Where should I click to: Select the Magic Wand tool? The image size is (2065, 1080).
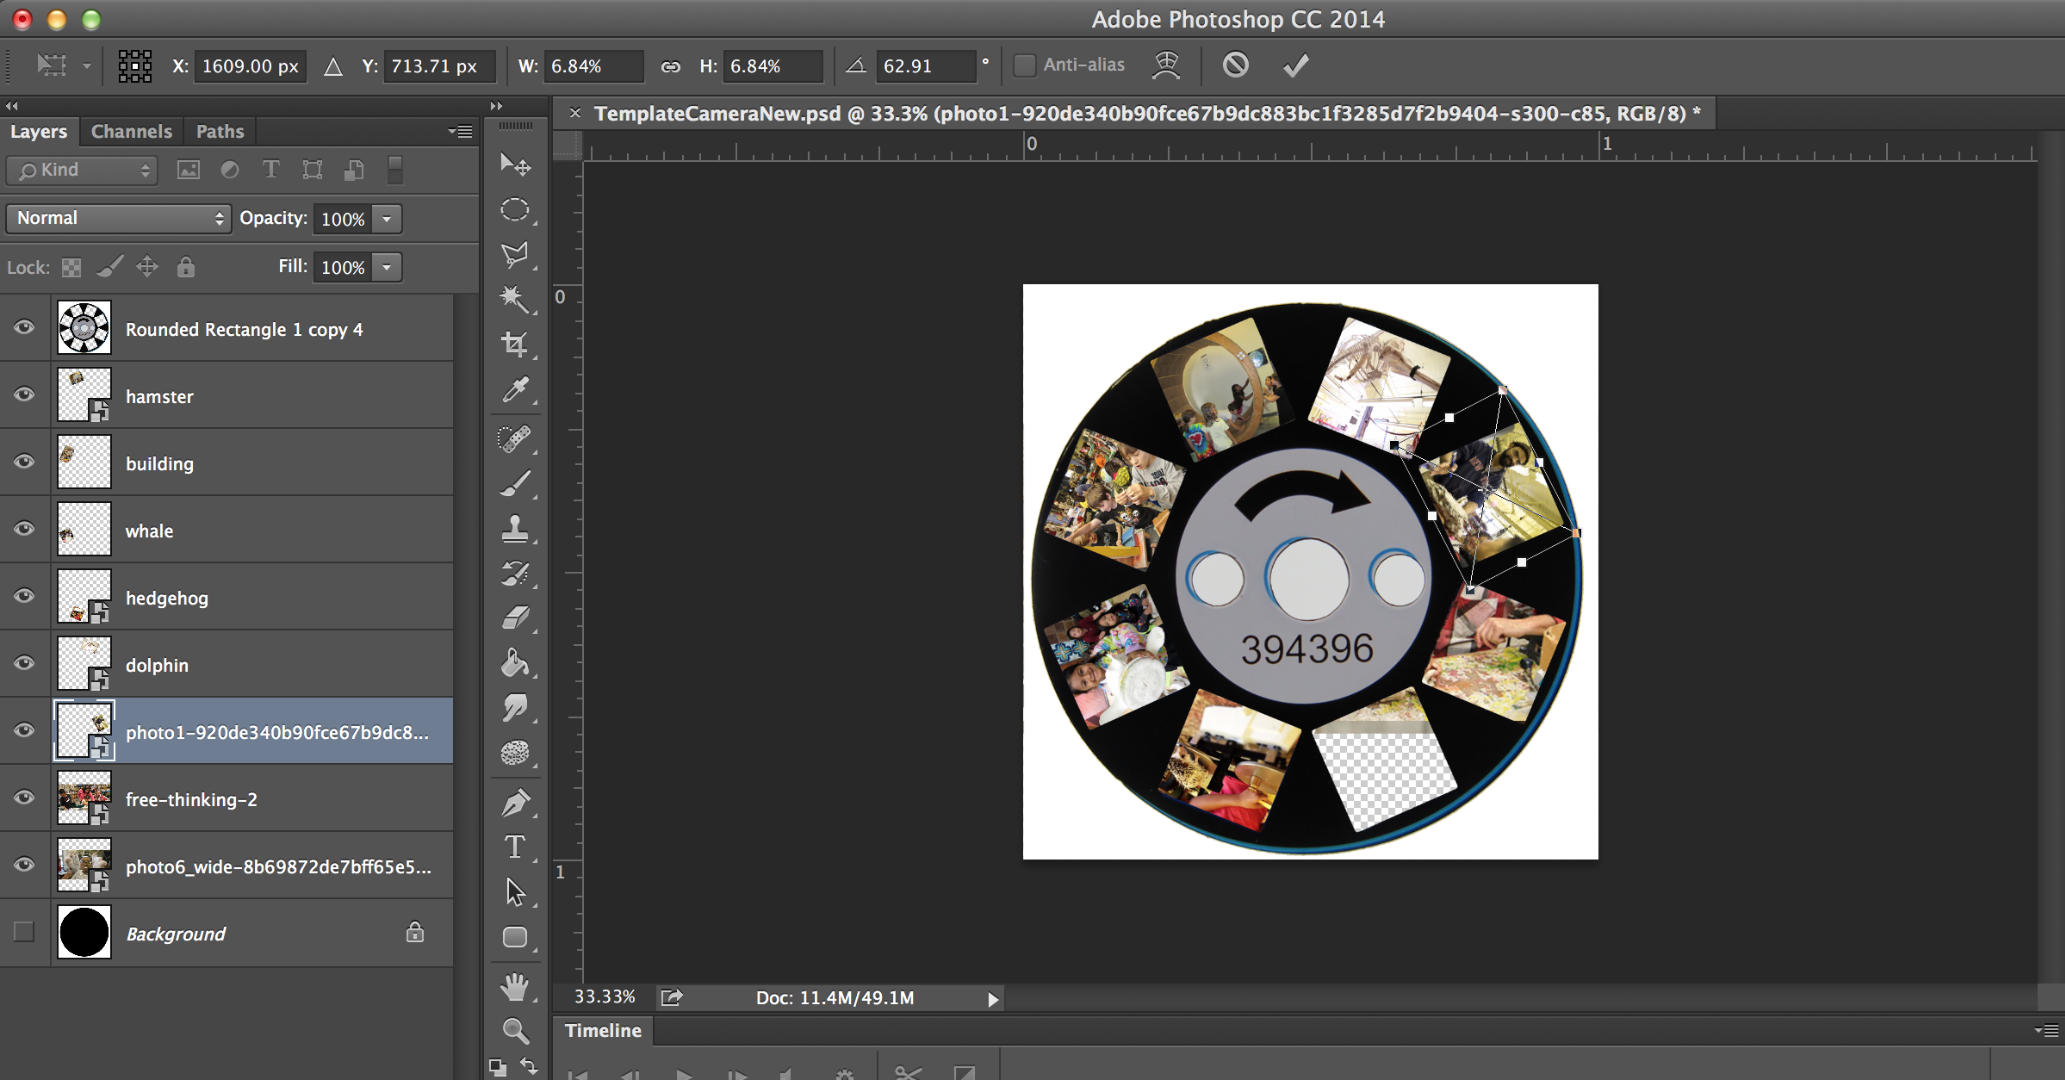pyautogui.click(x=515, y=298)
